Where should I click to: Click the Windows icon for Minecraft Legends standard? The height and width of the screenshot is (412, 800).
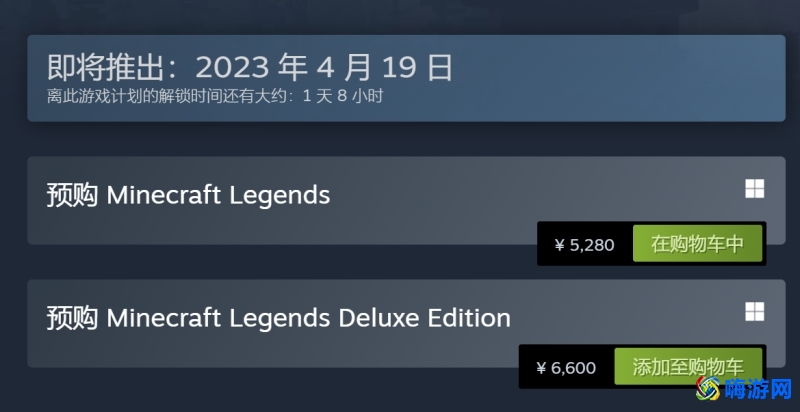(x=755, y=189)
